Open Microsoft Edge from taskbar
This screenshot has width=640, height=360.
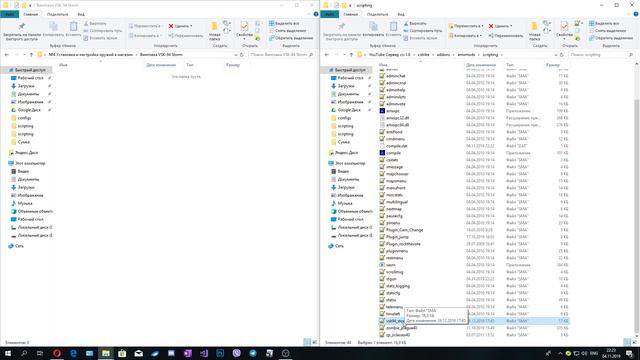coord(73,353)
